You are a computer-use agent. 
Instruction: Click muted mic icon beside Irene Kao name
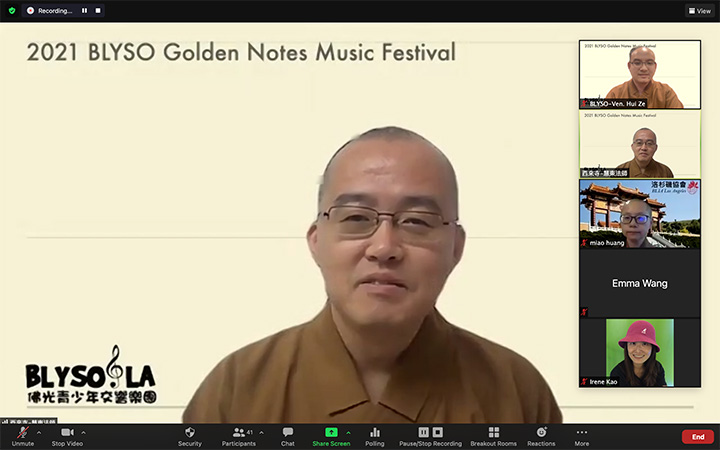pos(584,382)
